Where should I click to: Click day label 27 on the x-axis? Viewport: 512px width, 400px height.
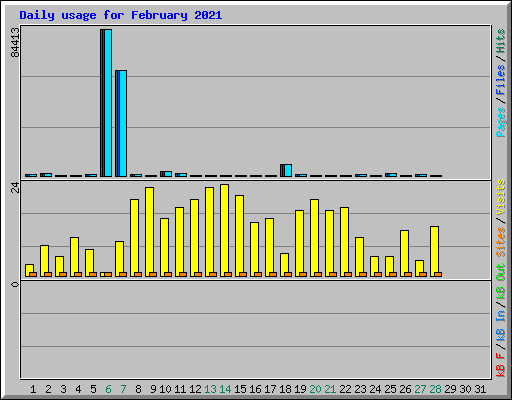(420, 389)
